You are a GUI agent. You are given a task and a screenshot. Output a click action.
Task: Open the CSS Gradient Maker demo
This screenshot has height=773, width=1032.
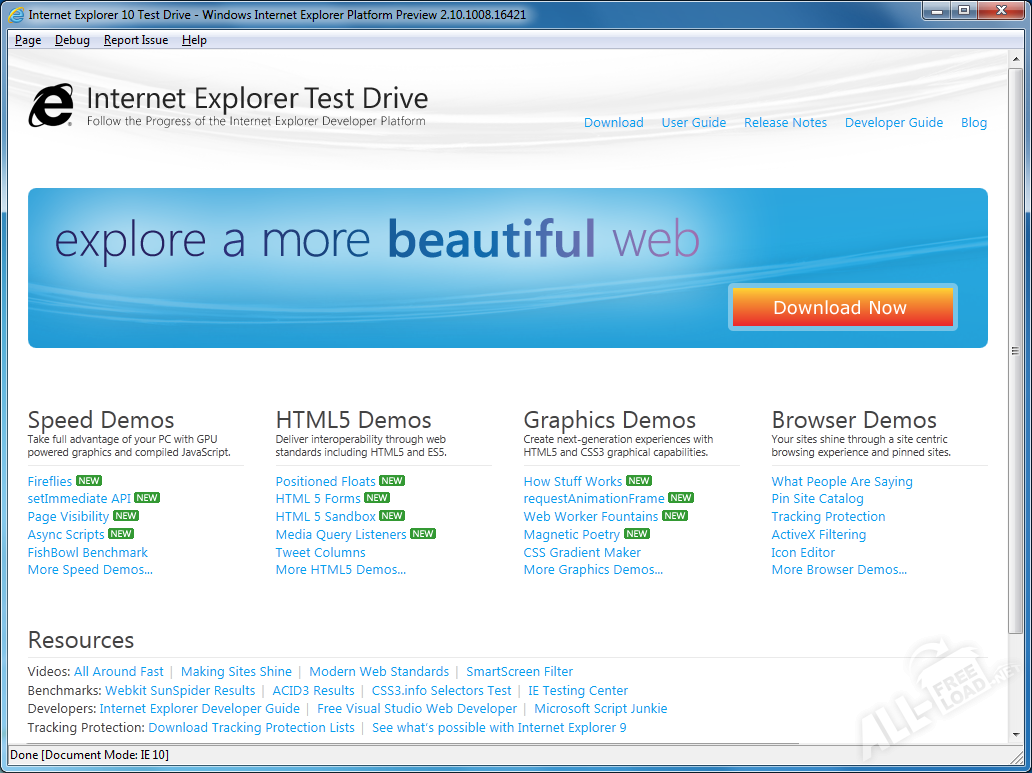click(x=582, y=552)
